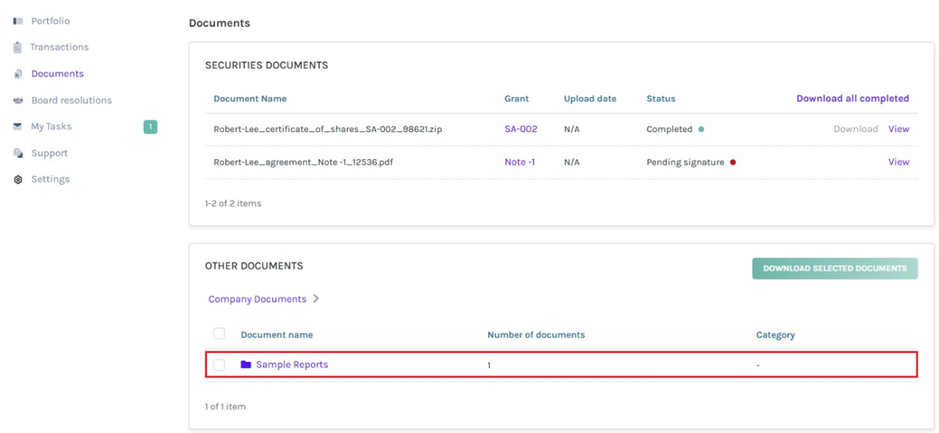Click the lowercase Document name column header
Screen dimensions: 939x433
(x=277, y=335)
